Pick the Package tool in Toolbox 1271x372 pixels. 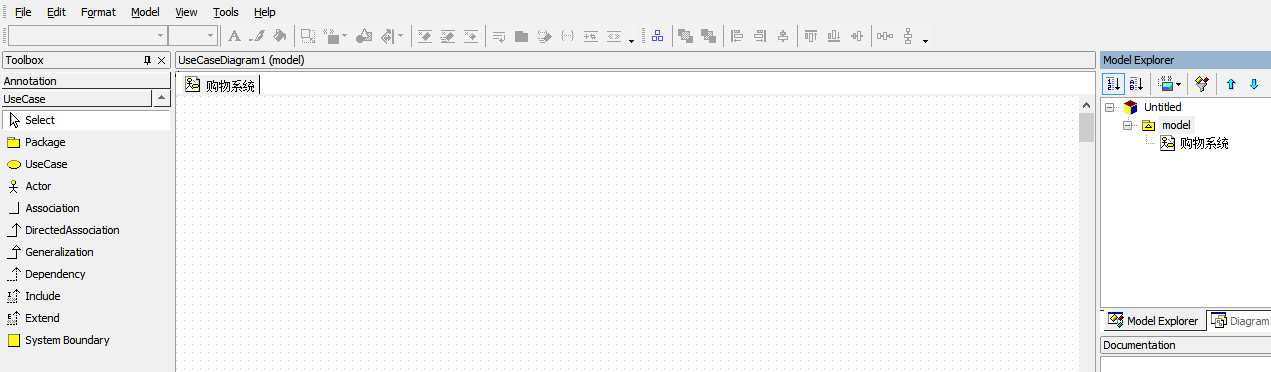click(86, 142)
